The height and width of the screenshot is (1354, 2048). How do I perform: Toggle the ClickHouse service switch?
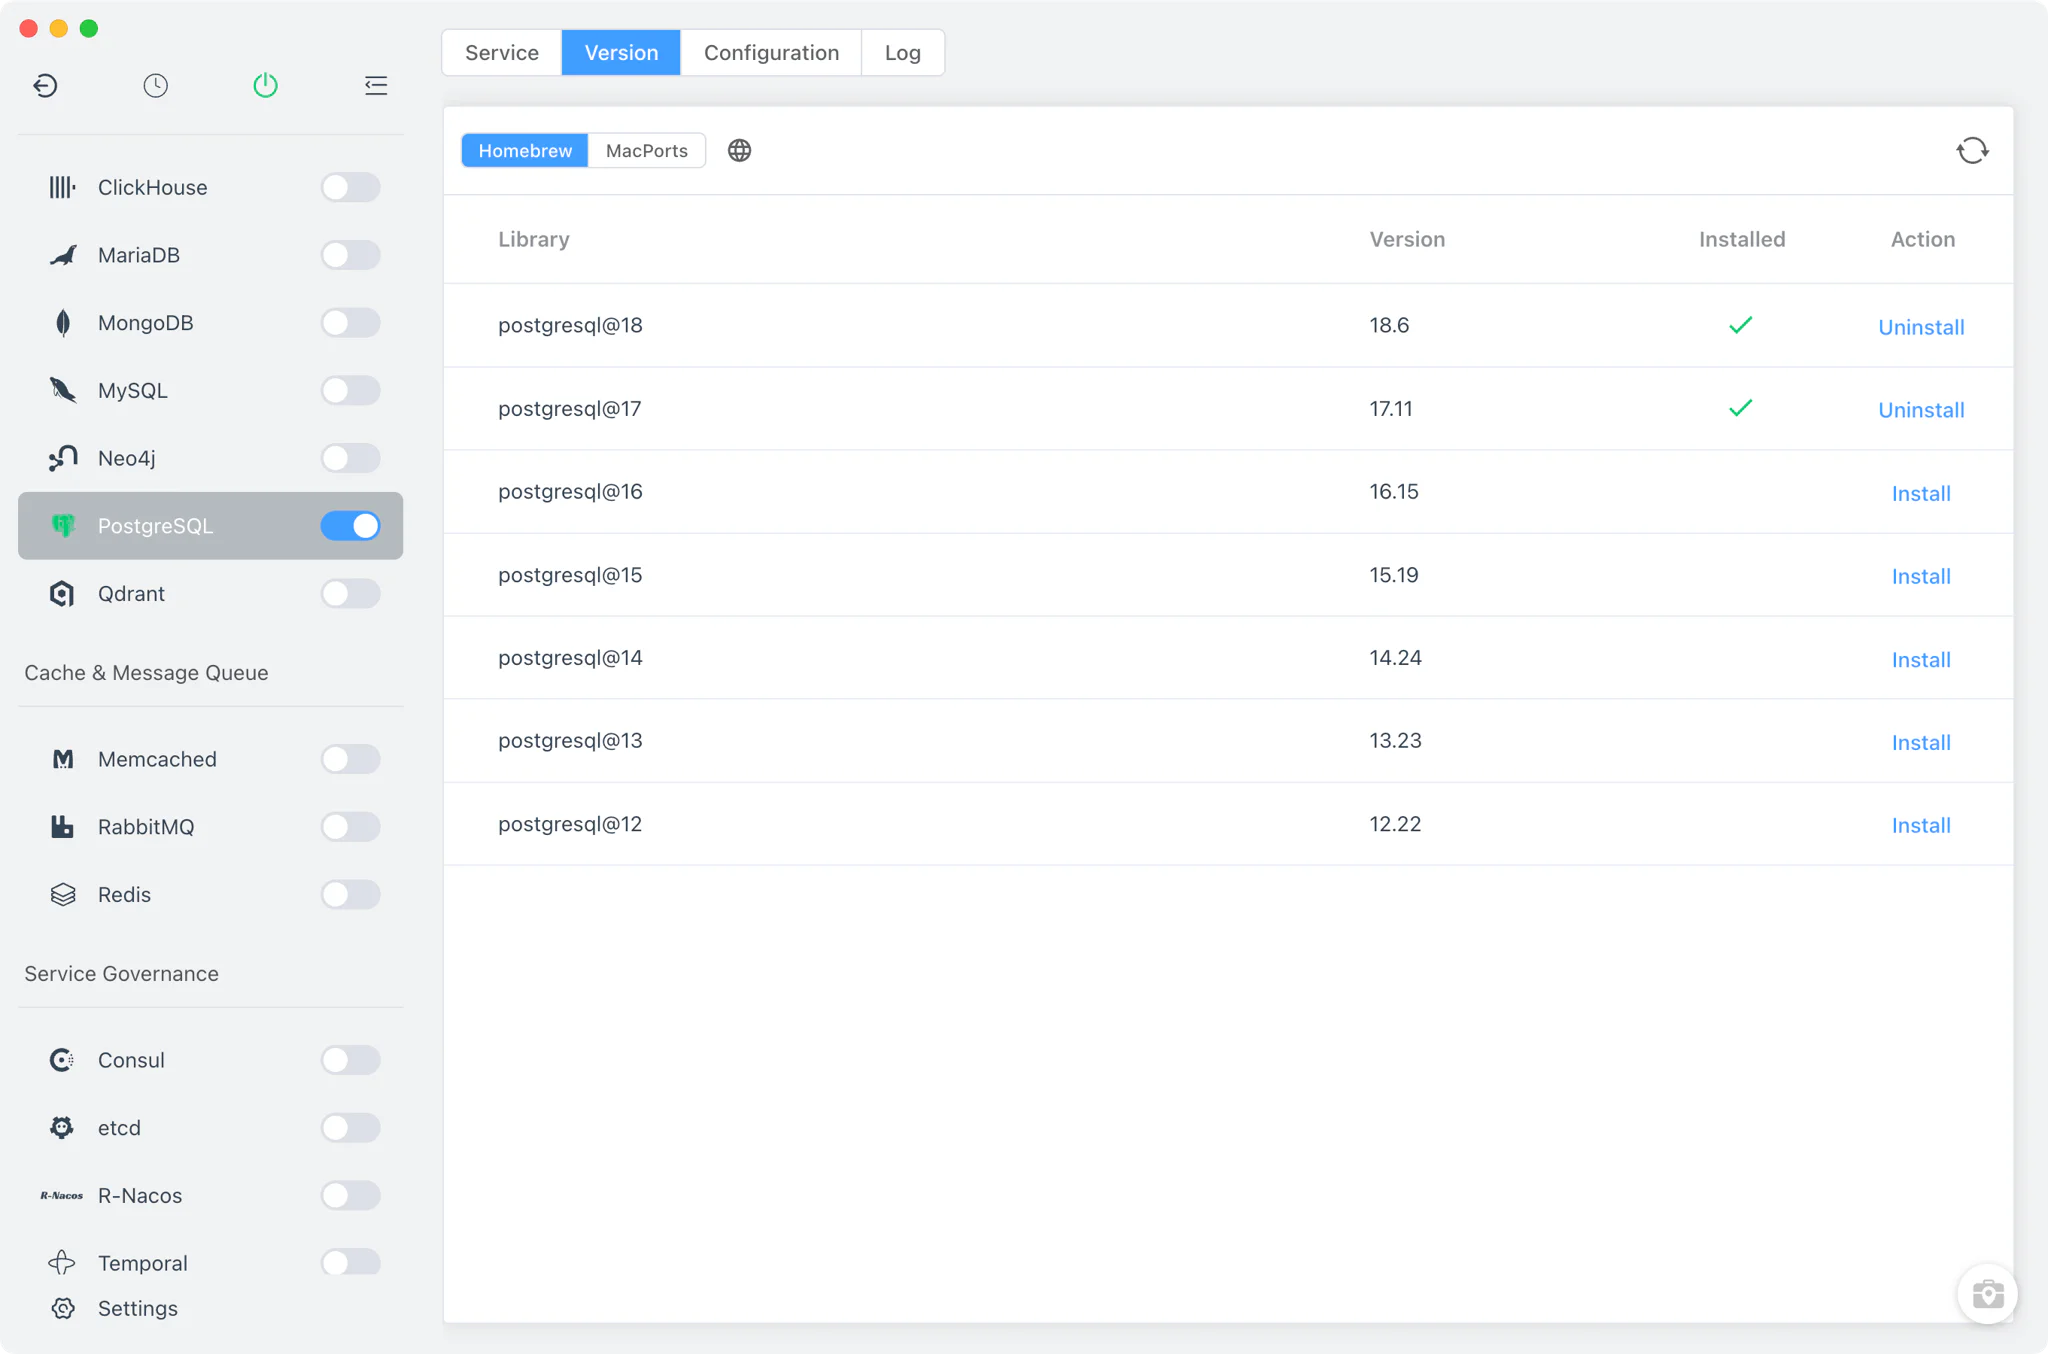click(x=350, y=188)
